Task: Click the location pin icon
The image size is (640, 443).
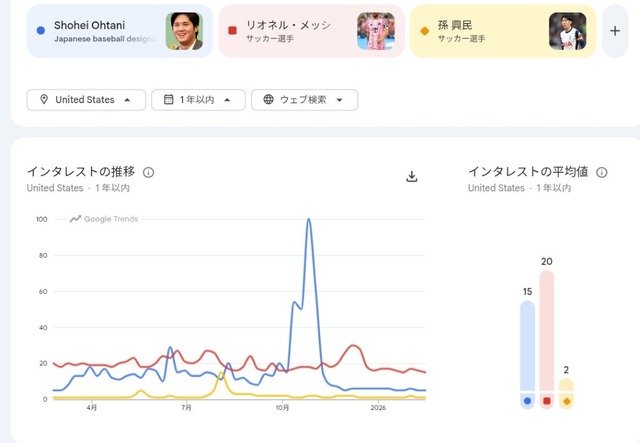Action: tap(44, 100)
